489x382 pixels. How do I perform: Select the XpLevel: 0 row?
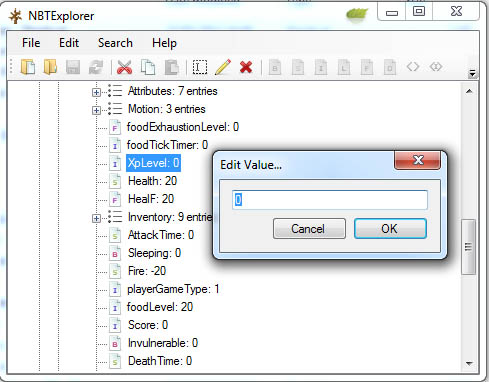tap(153, 163)
